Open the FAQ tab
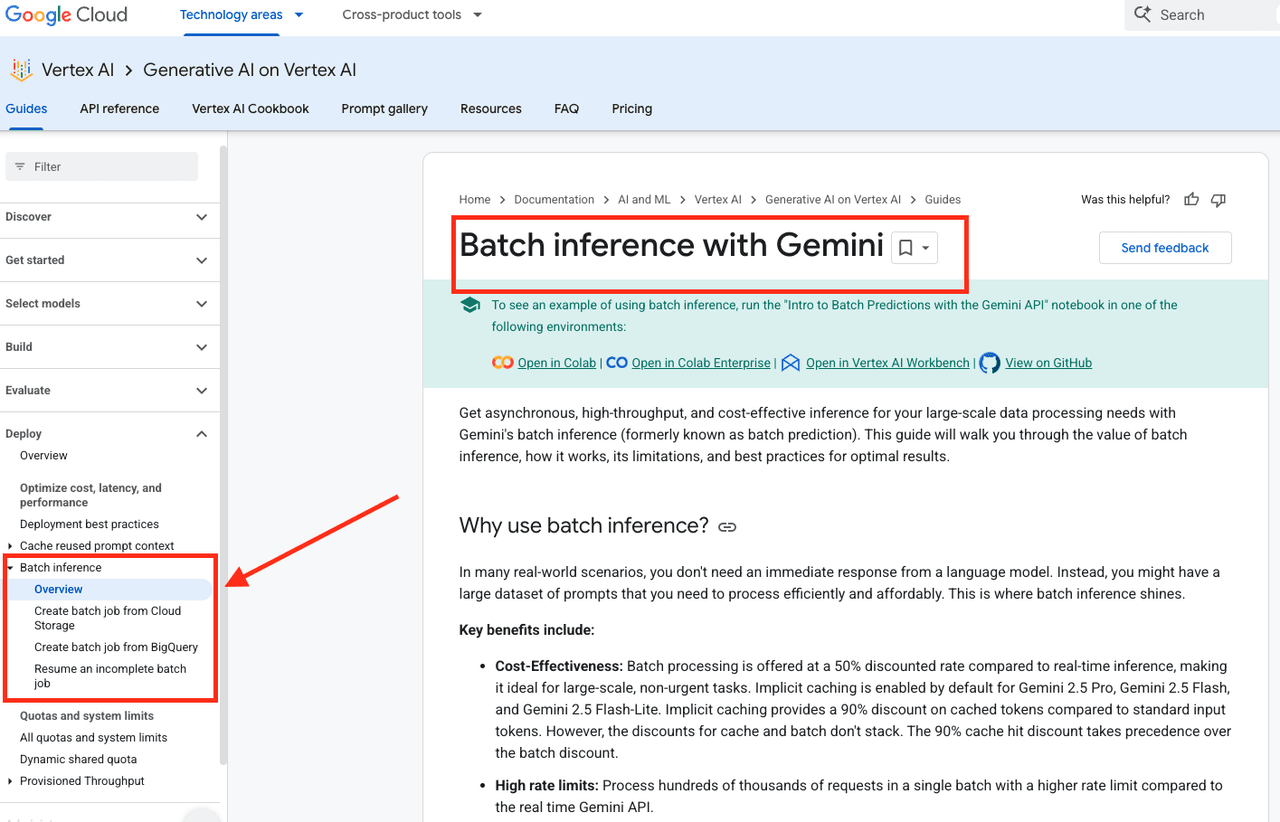Viewport: 1280px width, 822px height. coord(566,109)
